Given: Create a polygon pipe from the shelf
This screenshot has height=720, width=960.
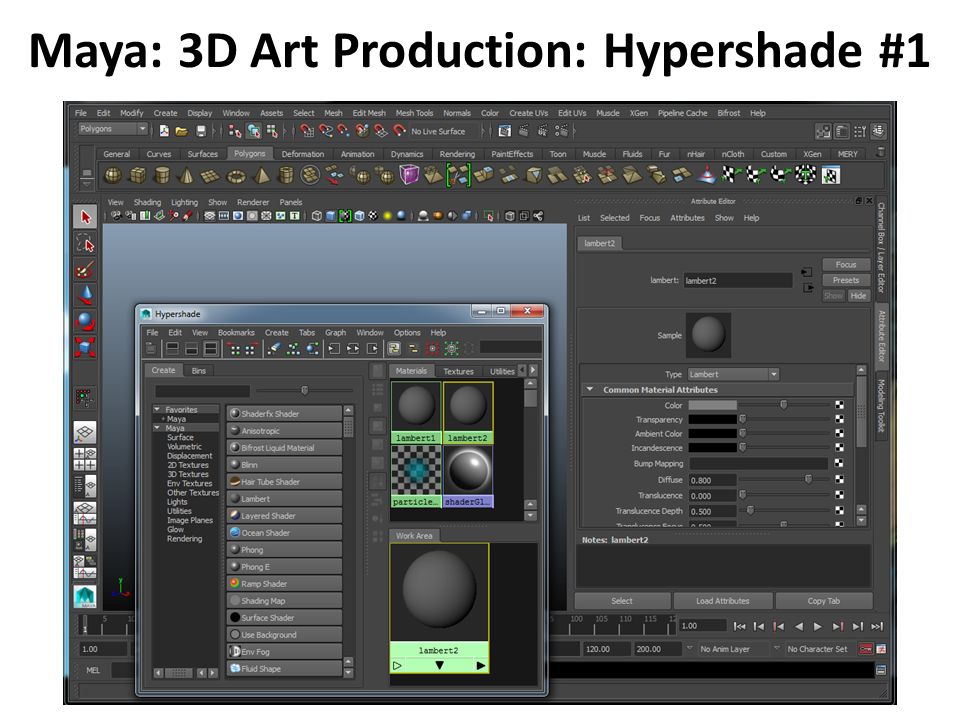Looking at the screenshot, I should (x=286, y=176).
